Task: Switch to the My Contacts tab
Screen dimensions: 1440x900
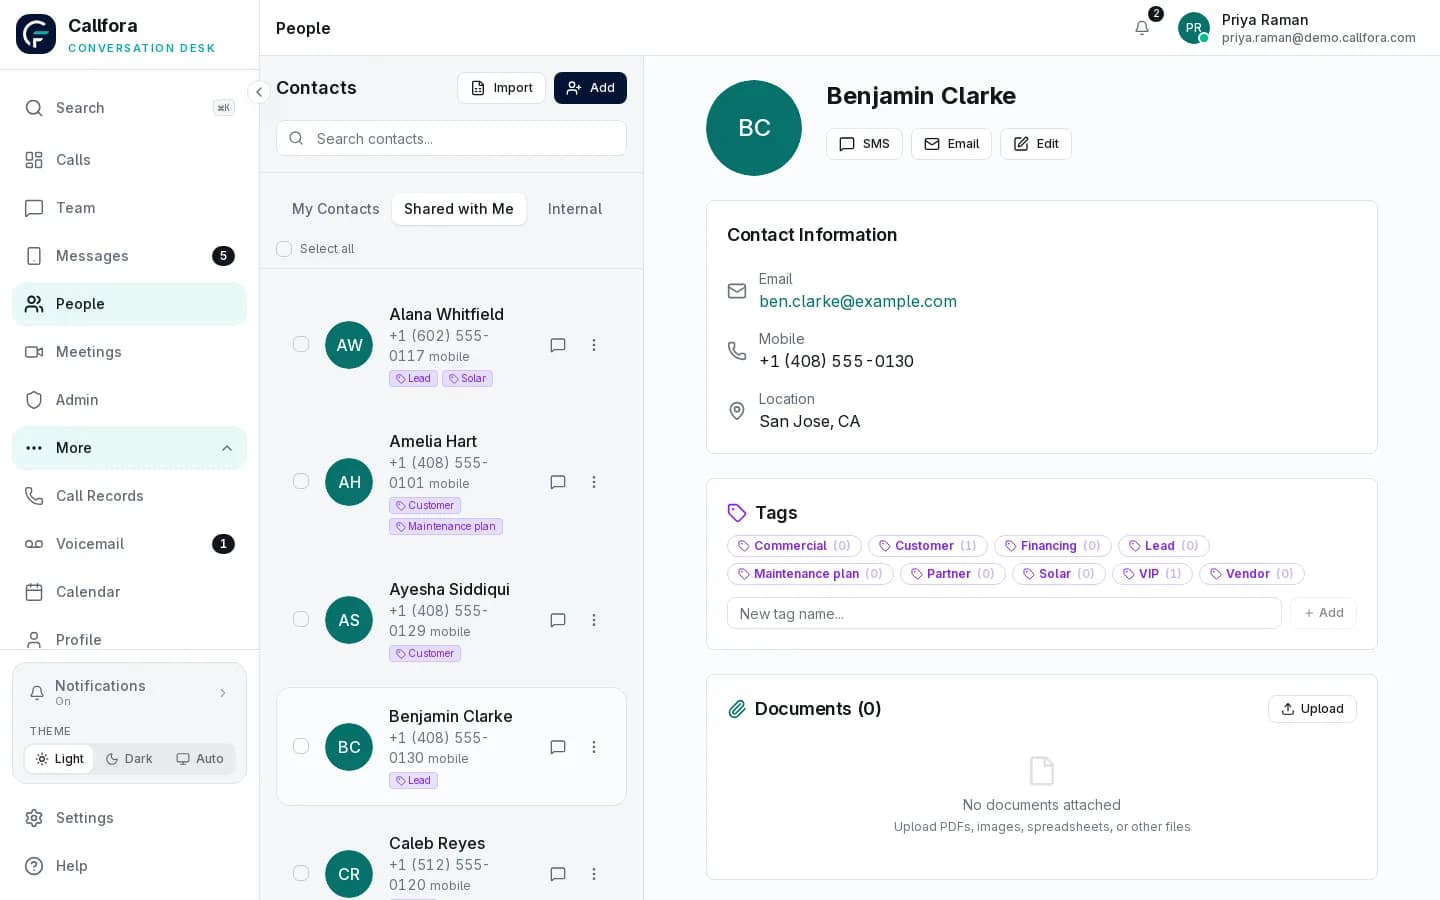Action: 336,209
